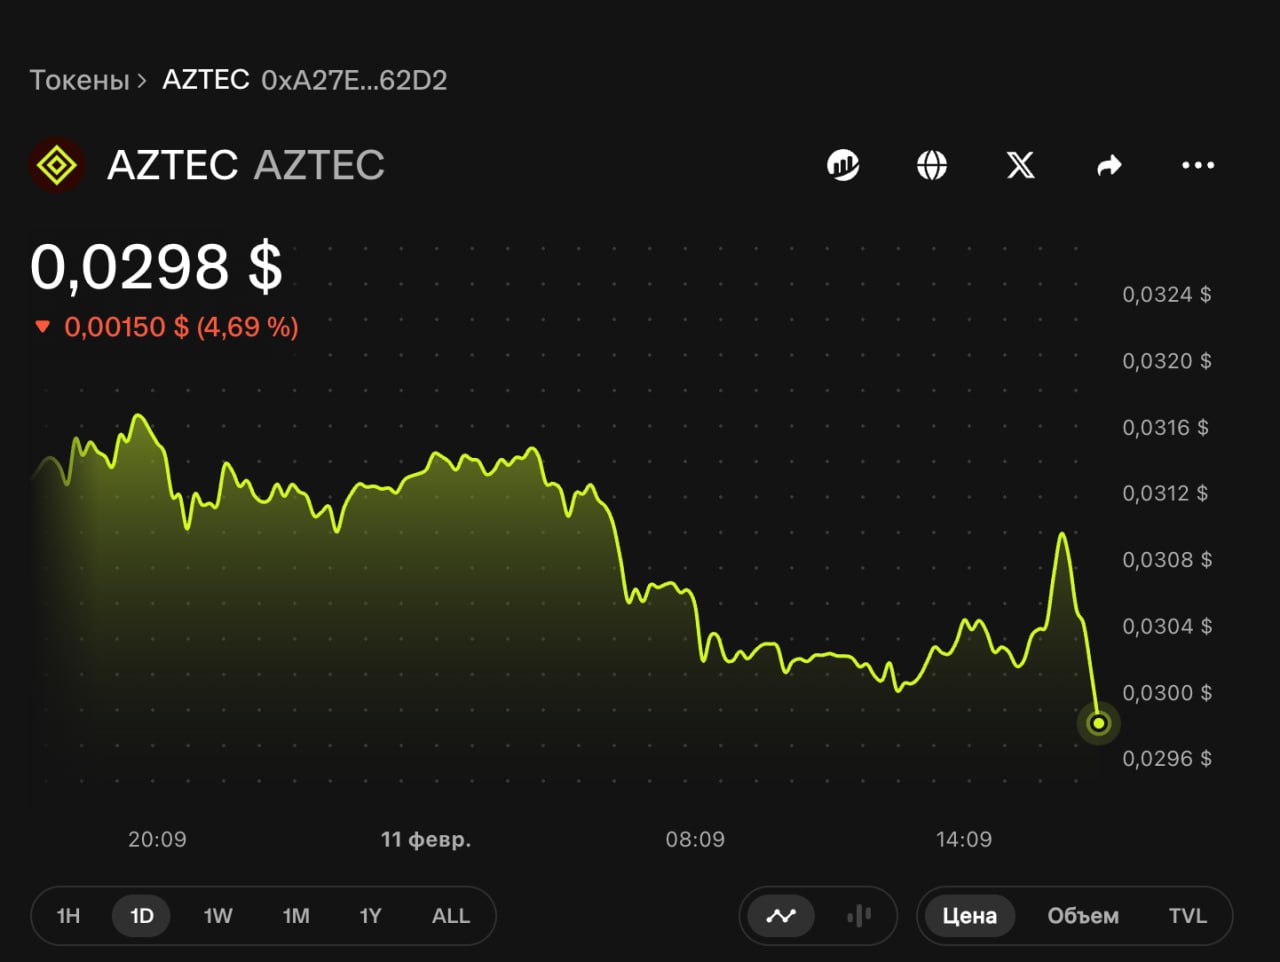Click the 0,0298 $ price value
This screenshot has height=962, width=1280.
[x=156, y=267]
